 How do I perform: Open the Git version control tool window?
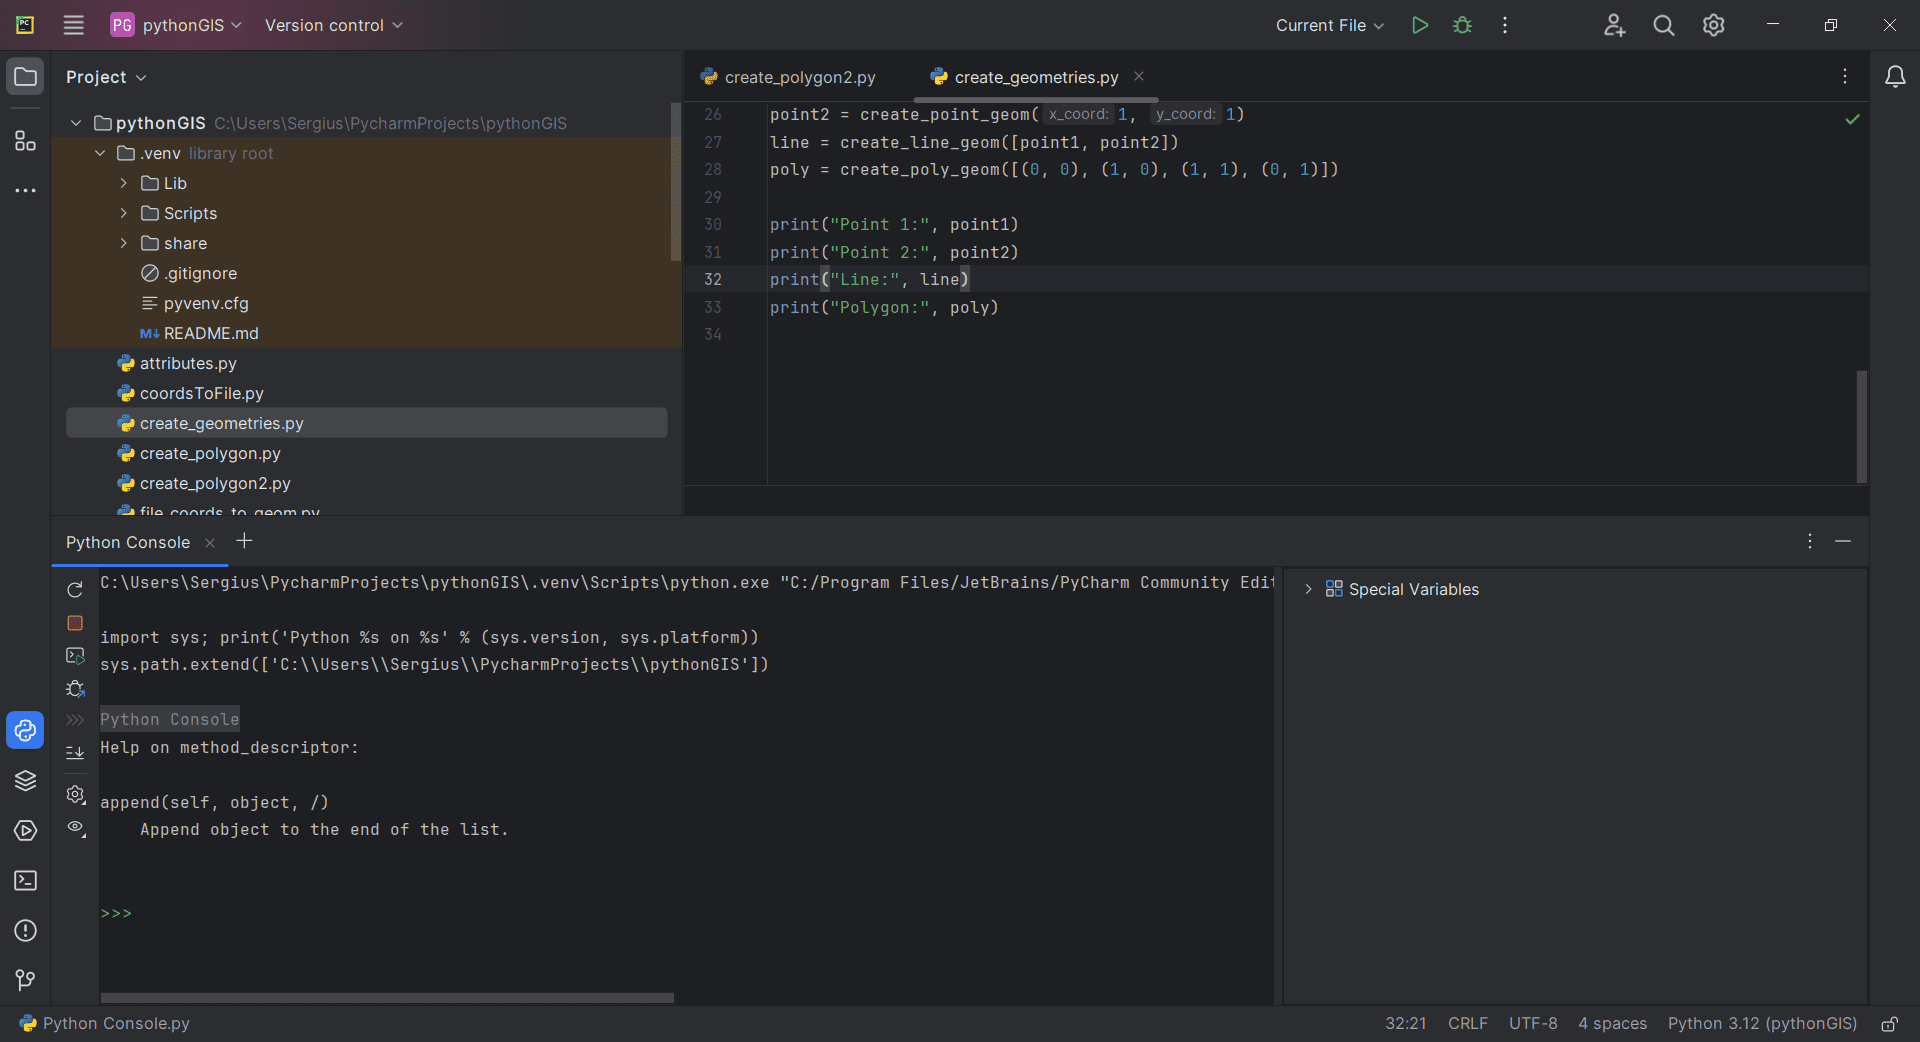point(25,980)
